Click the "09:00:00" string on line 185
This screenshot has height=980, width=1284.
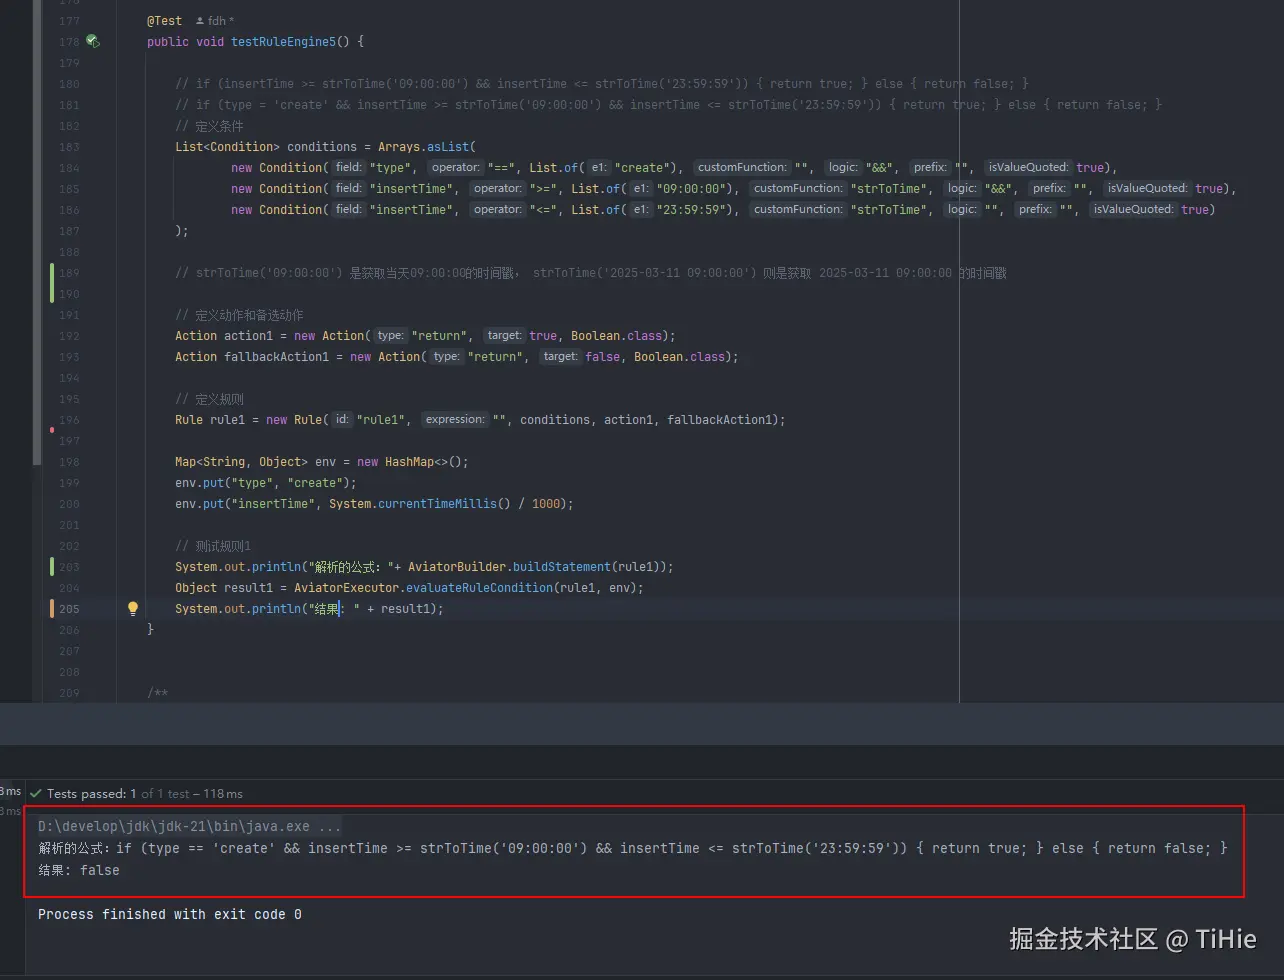[694, 188]
